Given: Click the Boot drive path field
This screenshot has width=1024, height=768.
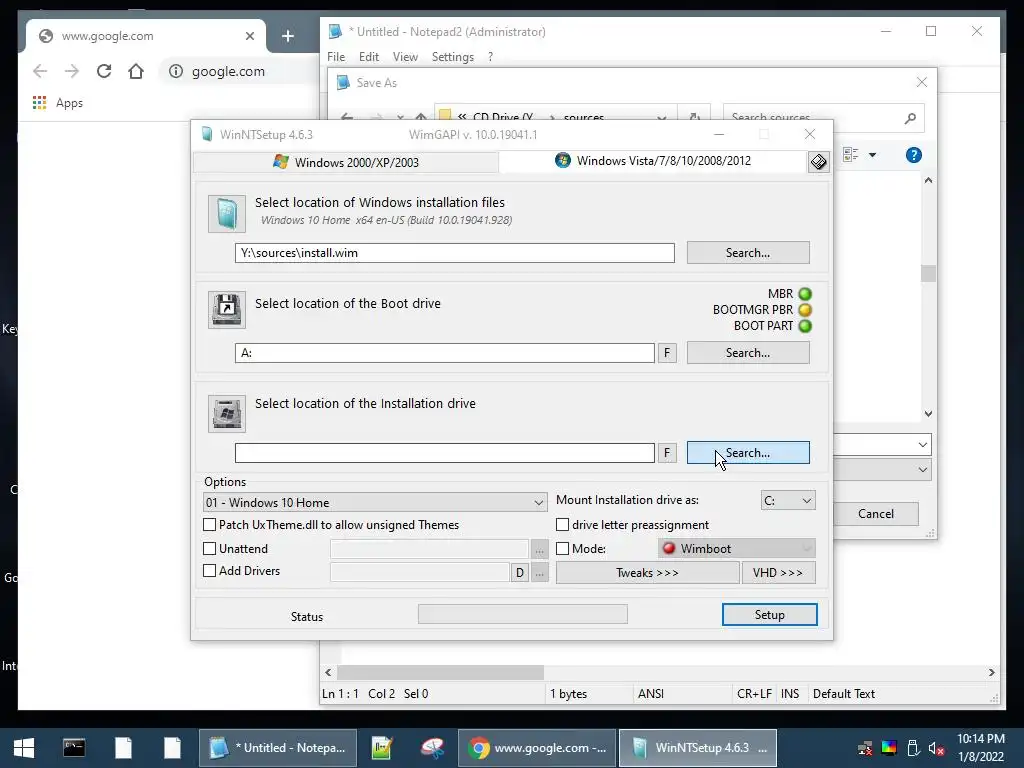Looking at the screenshot, I should pyautogui.click(x=445, y=353).
